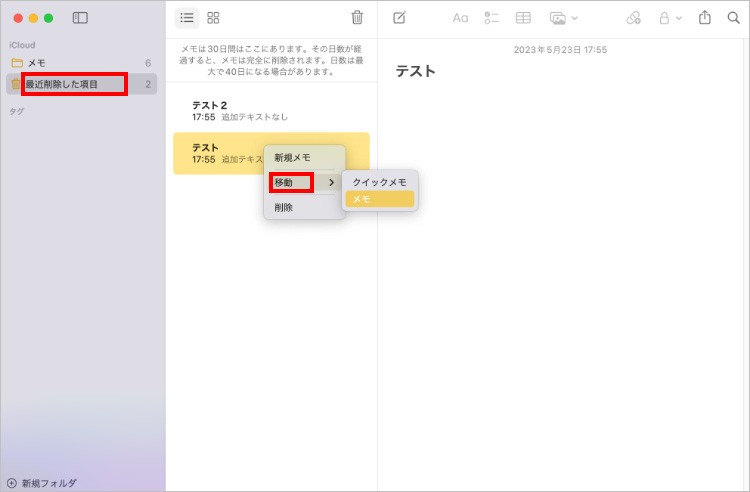Choose 移動 from context menu

click(304, 182)
